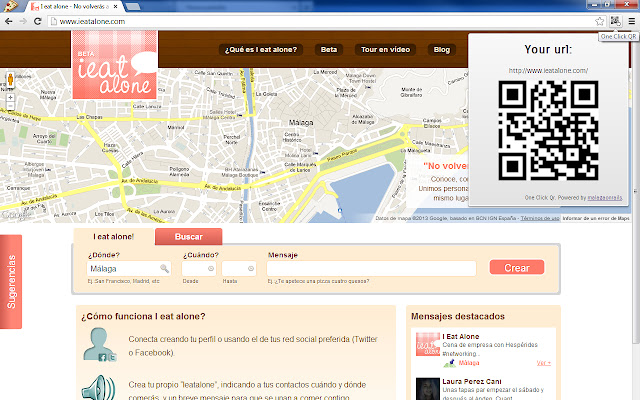The image size is (640, 400).
Task: Reload the page with refresh icon
Action: click(x=38, y=21)
